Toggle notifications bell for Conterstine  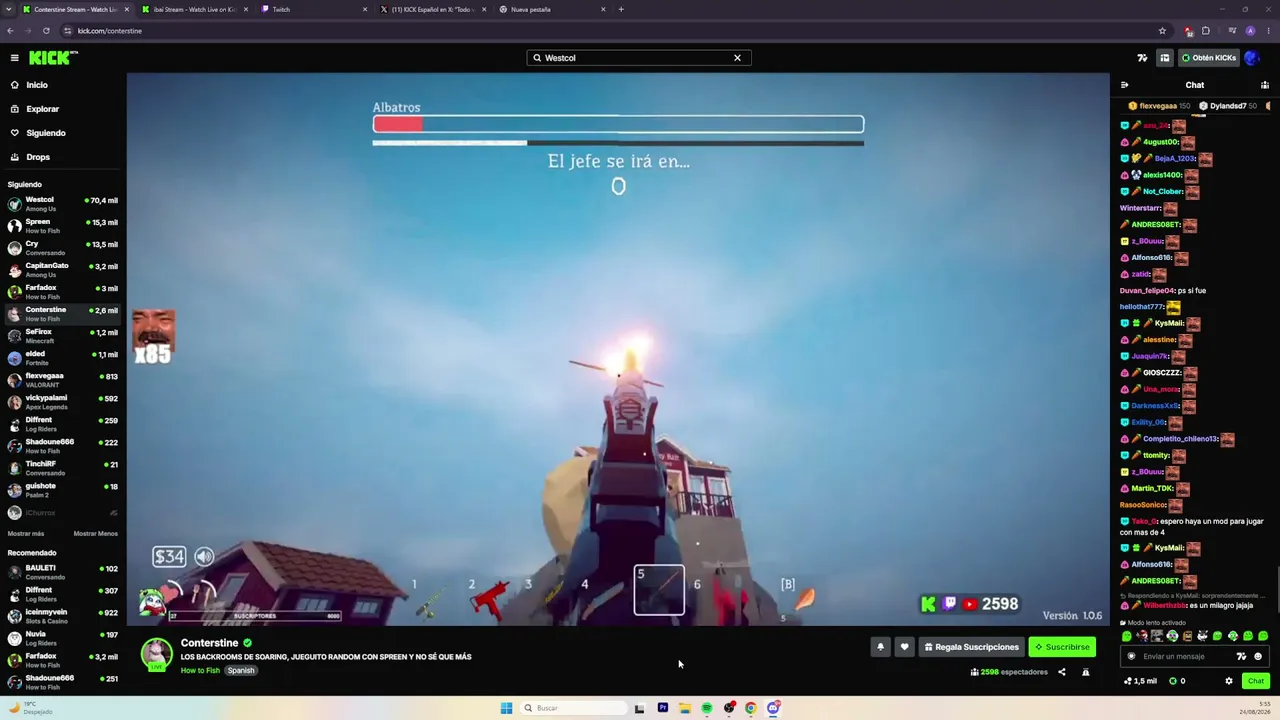[881, 647]
